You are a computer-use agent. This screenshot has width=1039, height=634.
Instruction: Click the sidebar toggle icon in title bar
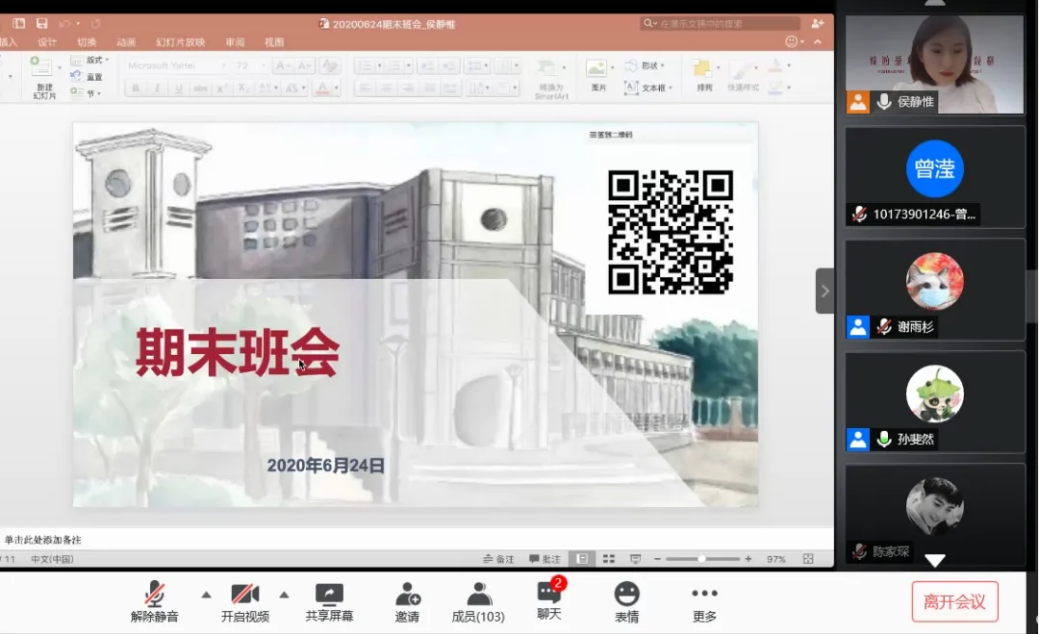(19, 24)
